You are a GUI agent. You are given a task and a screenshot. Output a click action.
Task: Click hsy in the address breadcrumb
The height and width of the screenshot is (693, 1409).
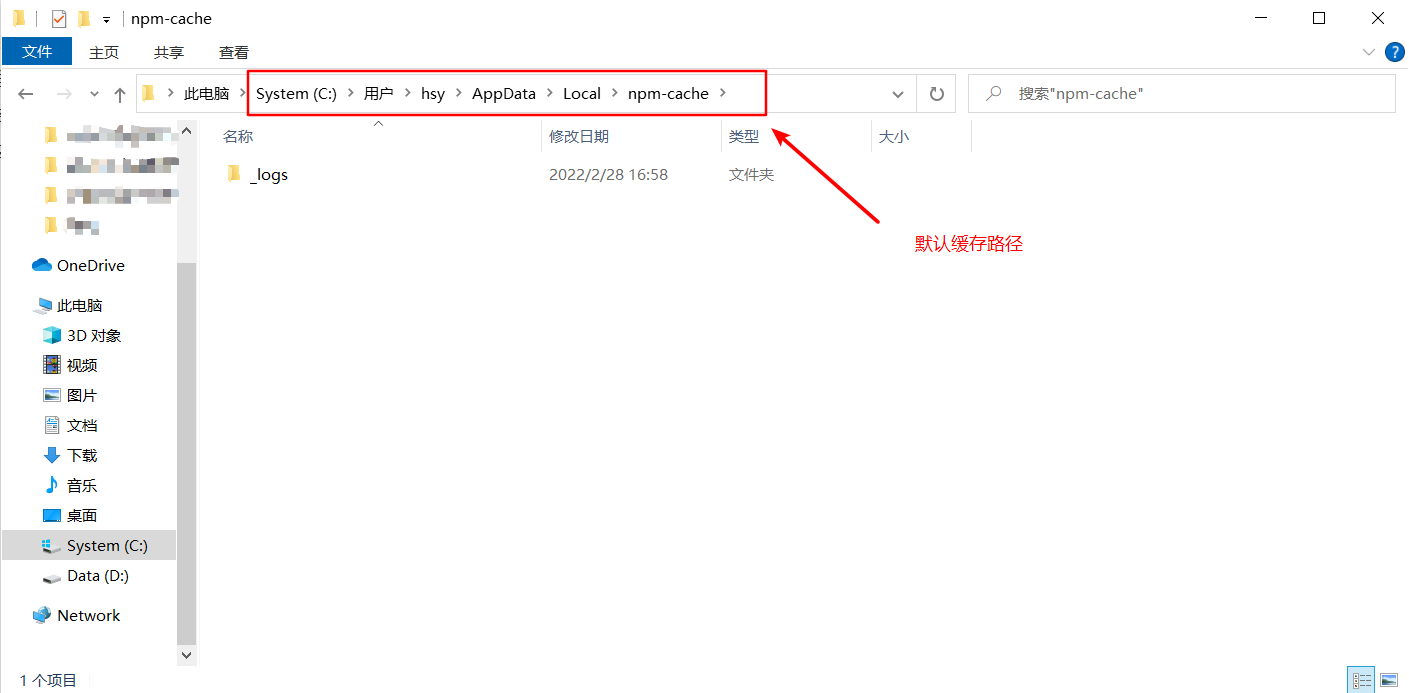click(433, 94)
